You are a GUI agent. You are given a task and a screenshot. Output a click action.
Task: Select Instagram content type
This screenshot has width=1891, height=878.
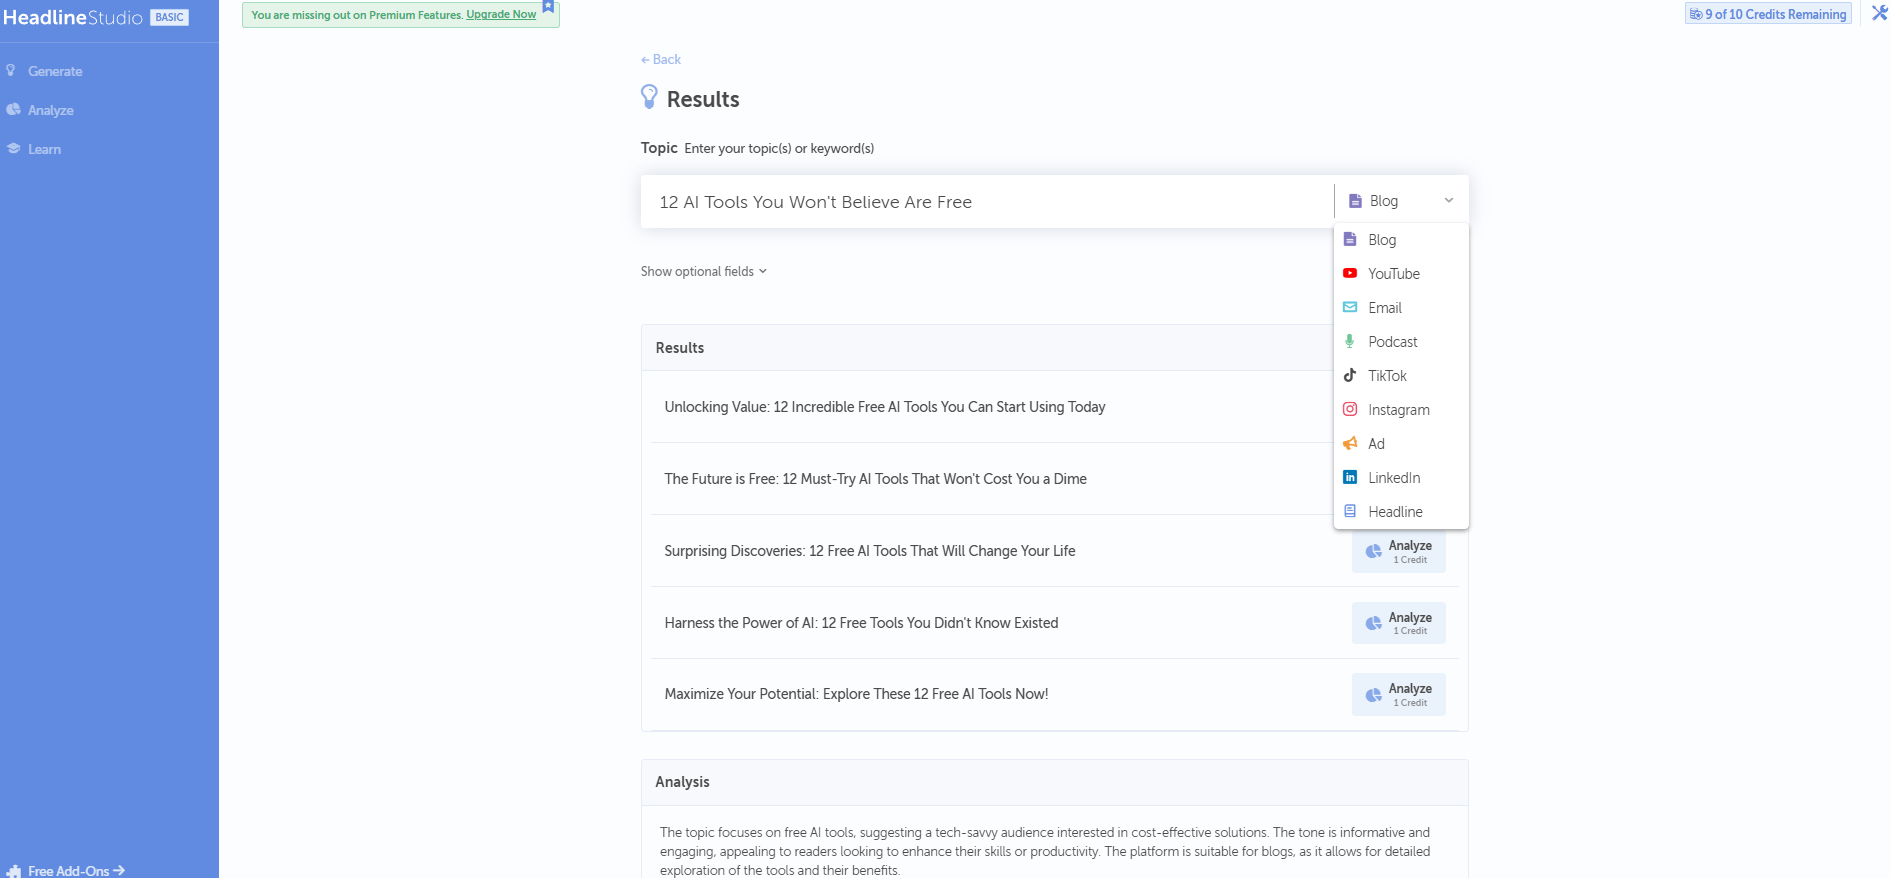[1401, 410]
